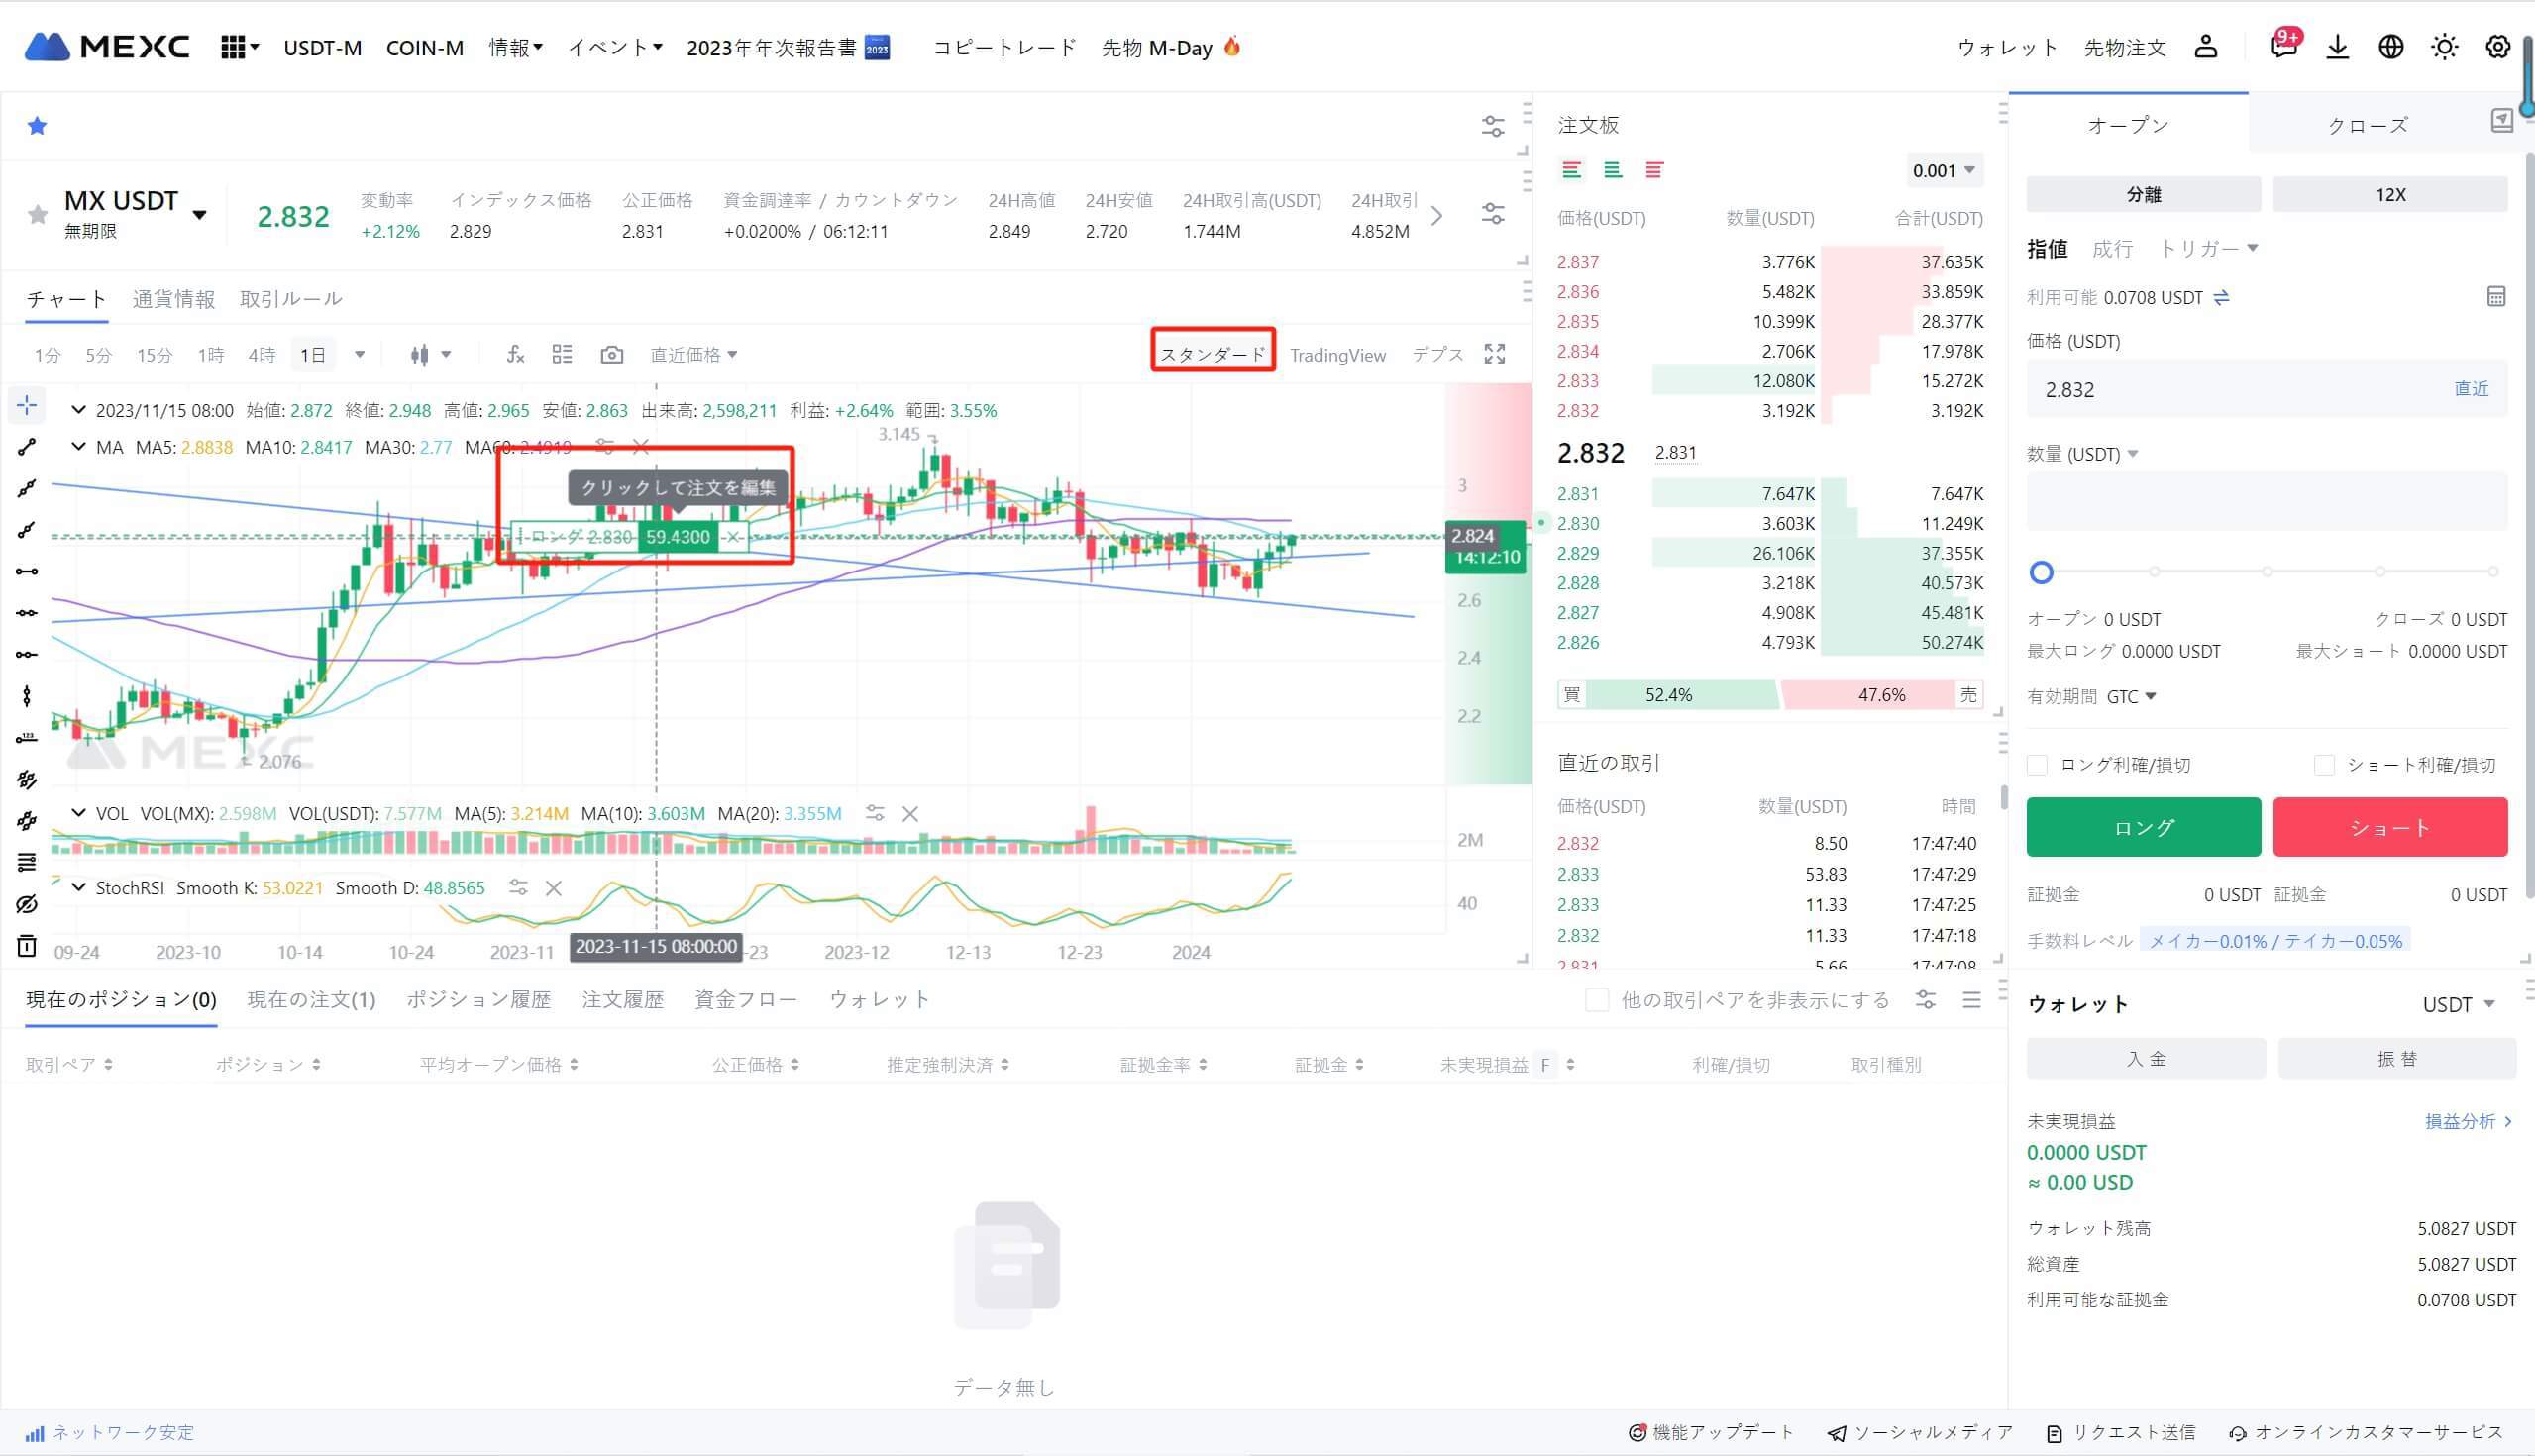Open 損益分析 profit analysis link
The image size is (2535, 1456).
point(2462,1121)
